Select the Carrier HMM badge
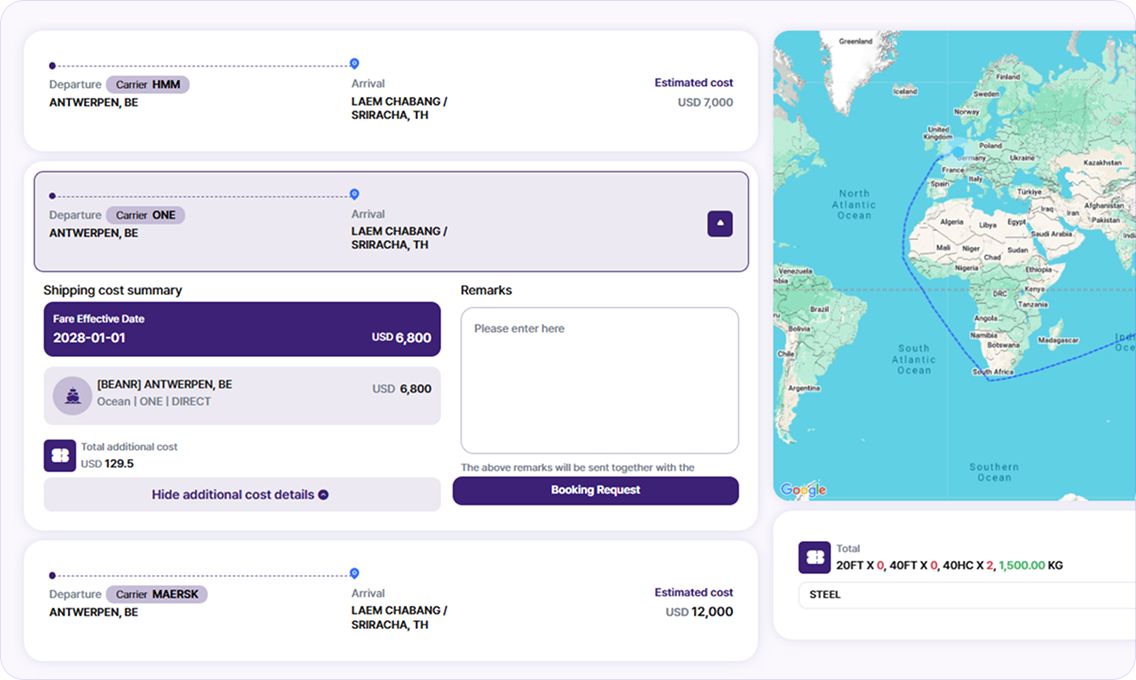Image resolution: width=1136 pixels, height=680 pixels. click(148, 85)
